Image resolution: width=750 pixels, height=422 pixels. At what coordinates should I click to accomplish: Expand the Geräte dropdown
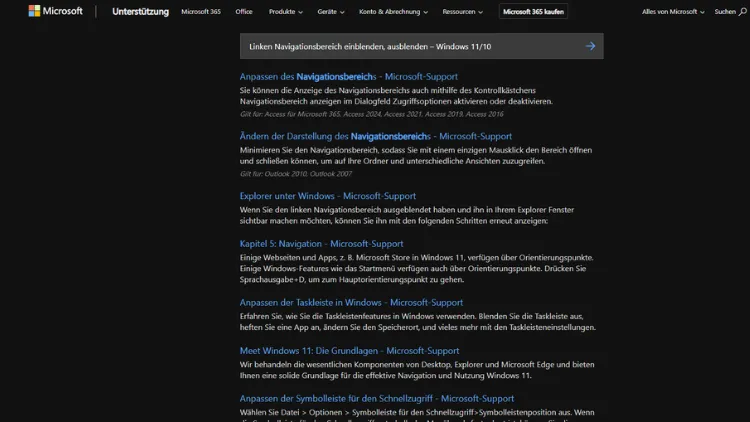tap(331, 11)
